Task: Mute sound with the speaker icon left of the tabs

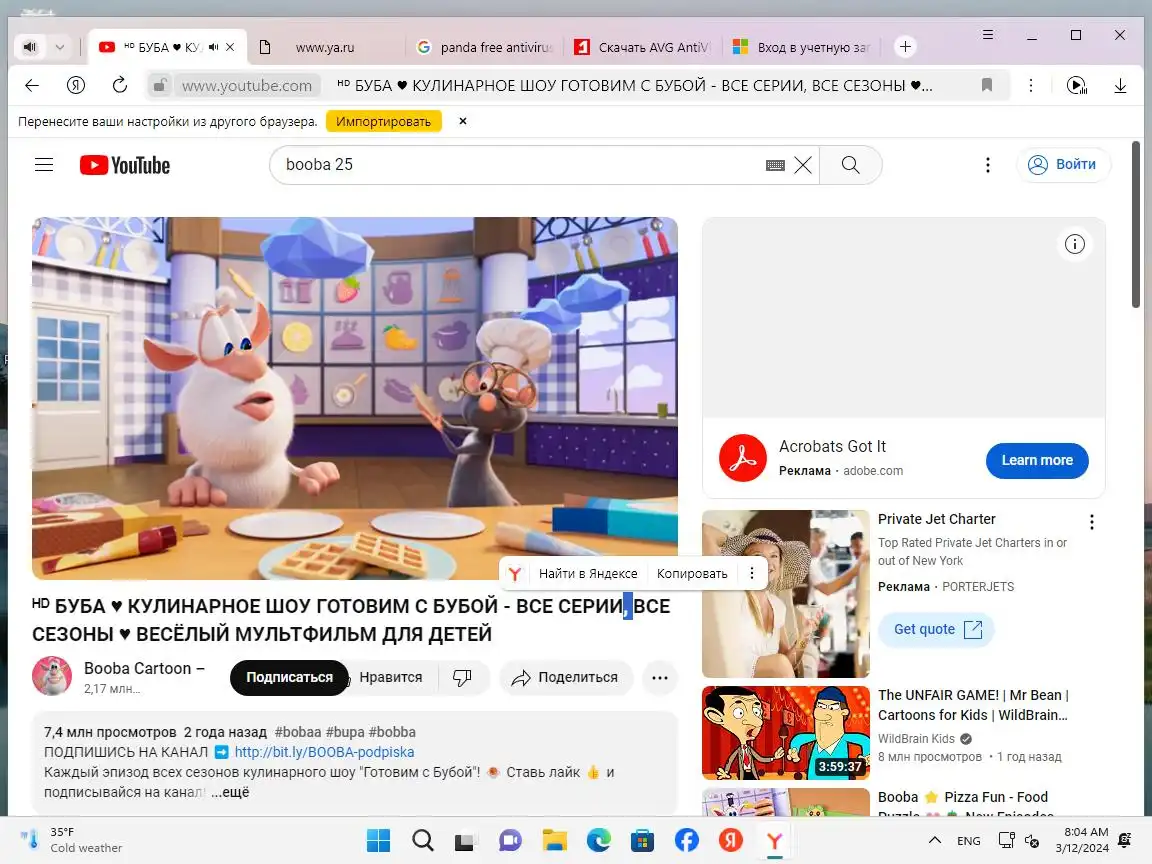Action: tap(29, 47)
